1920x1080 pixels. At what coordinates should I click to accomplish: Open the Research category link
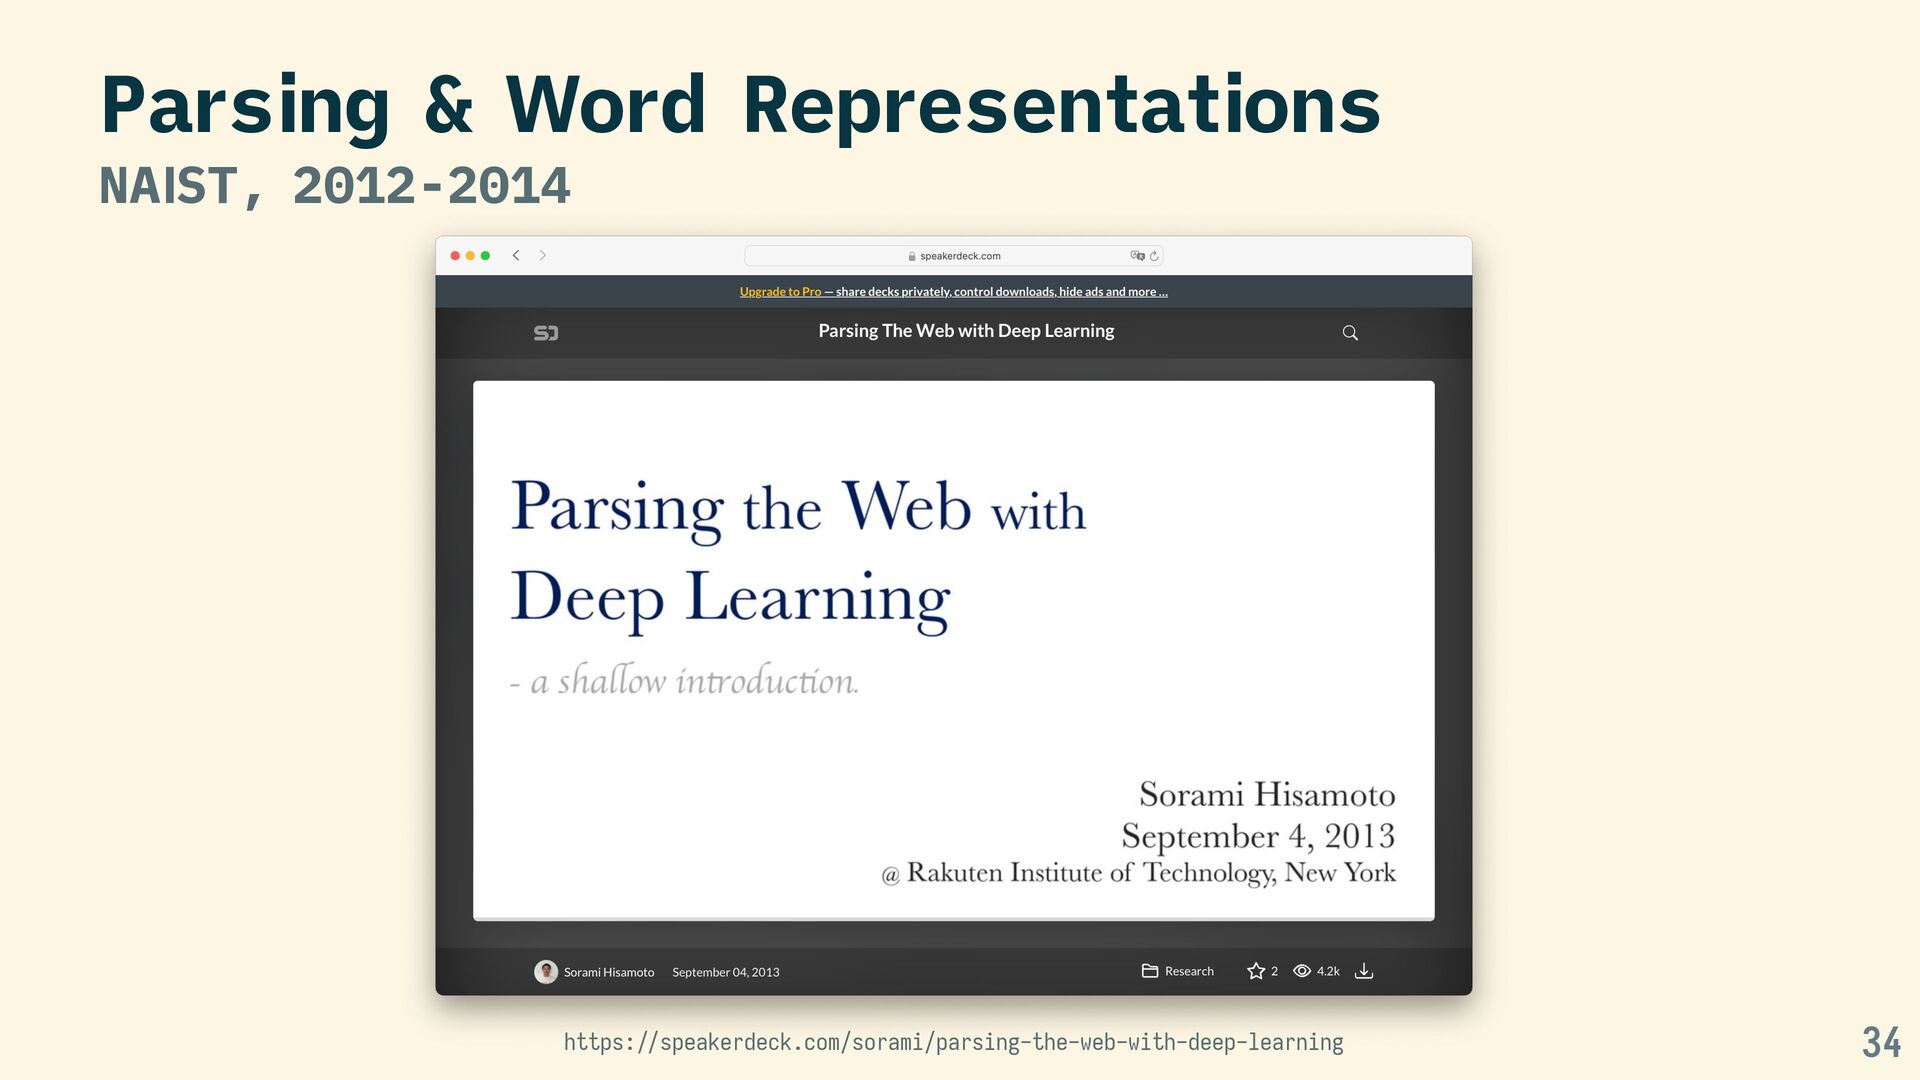[x=1189, y=971]
